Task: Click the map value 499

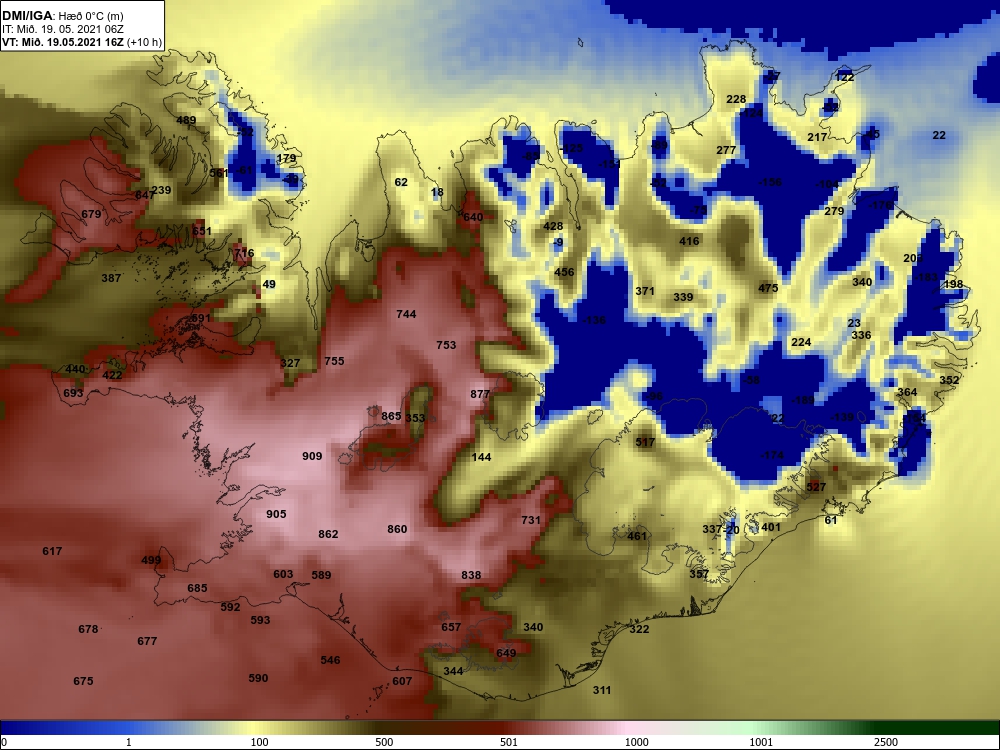Action: [x=151, y=561]
